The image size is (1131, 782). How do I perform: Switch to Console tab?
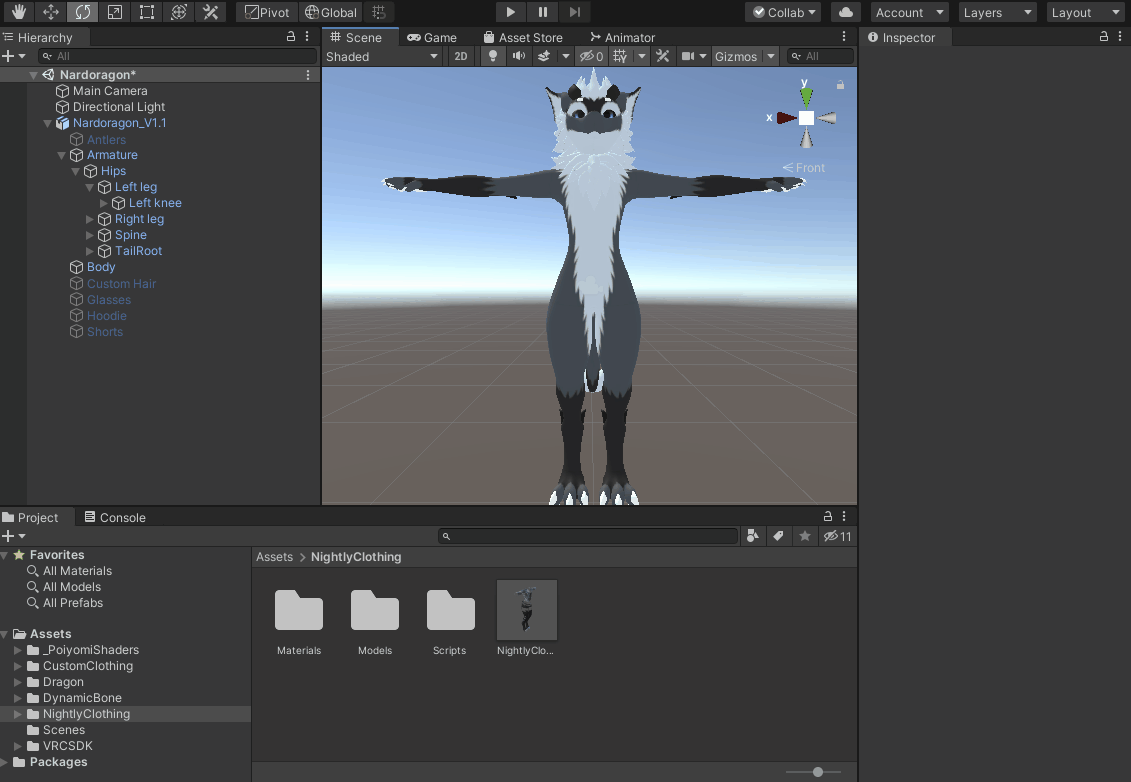[115, 517]
